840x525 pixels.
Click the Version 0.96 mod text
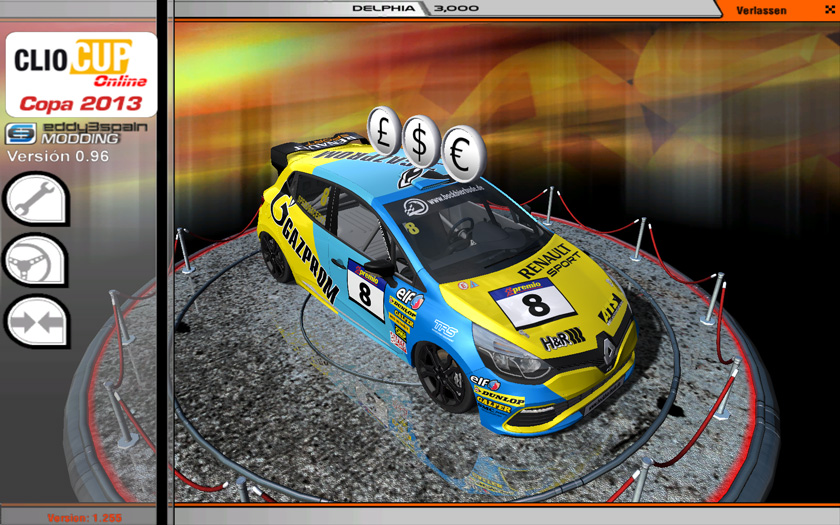(53, 156)
